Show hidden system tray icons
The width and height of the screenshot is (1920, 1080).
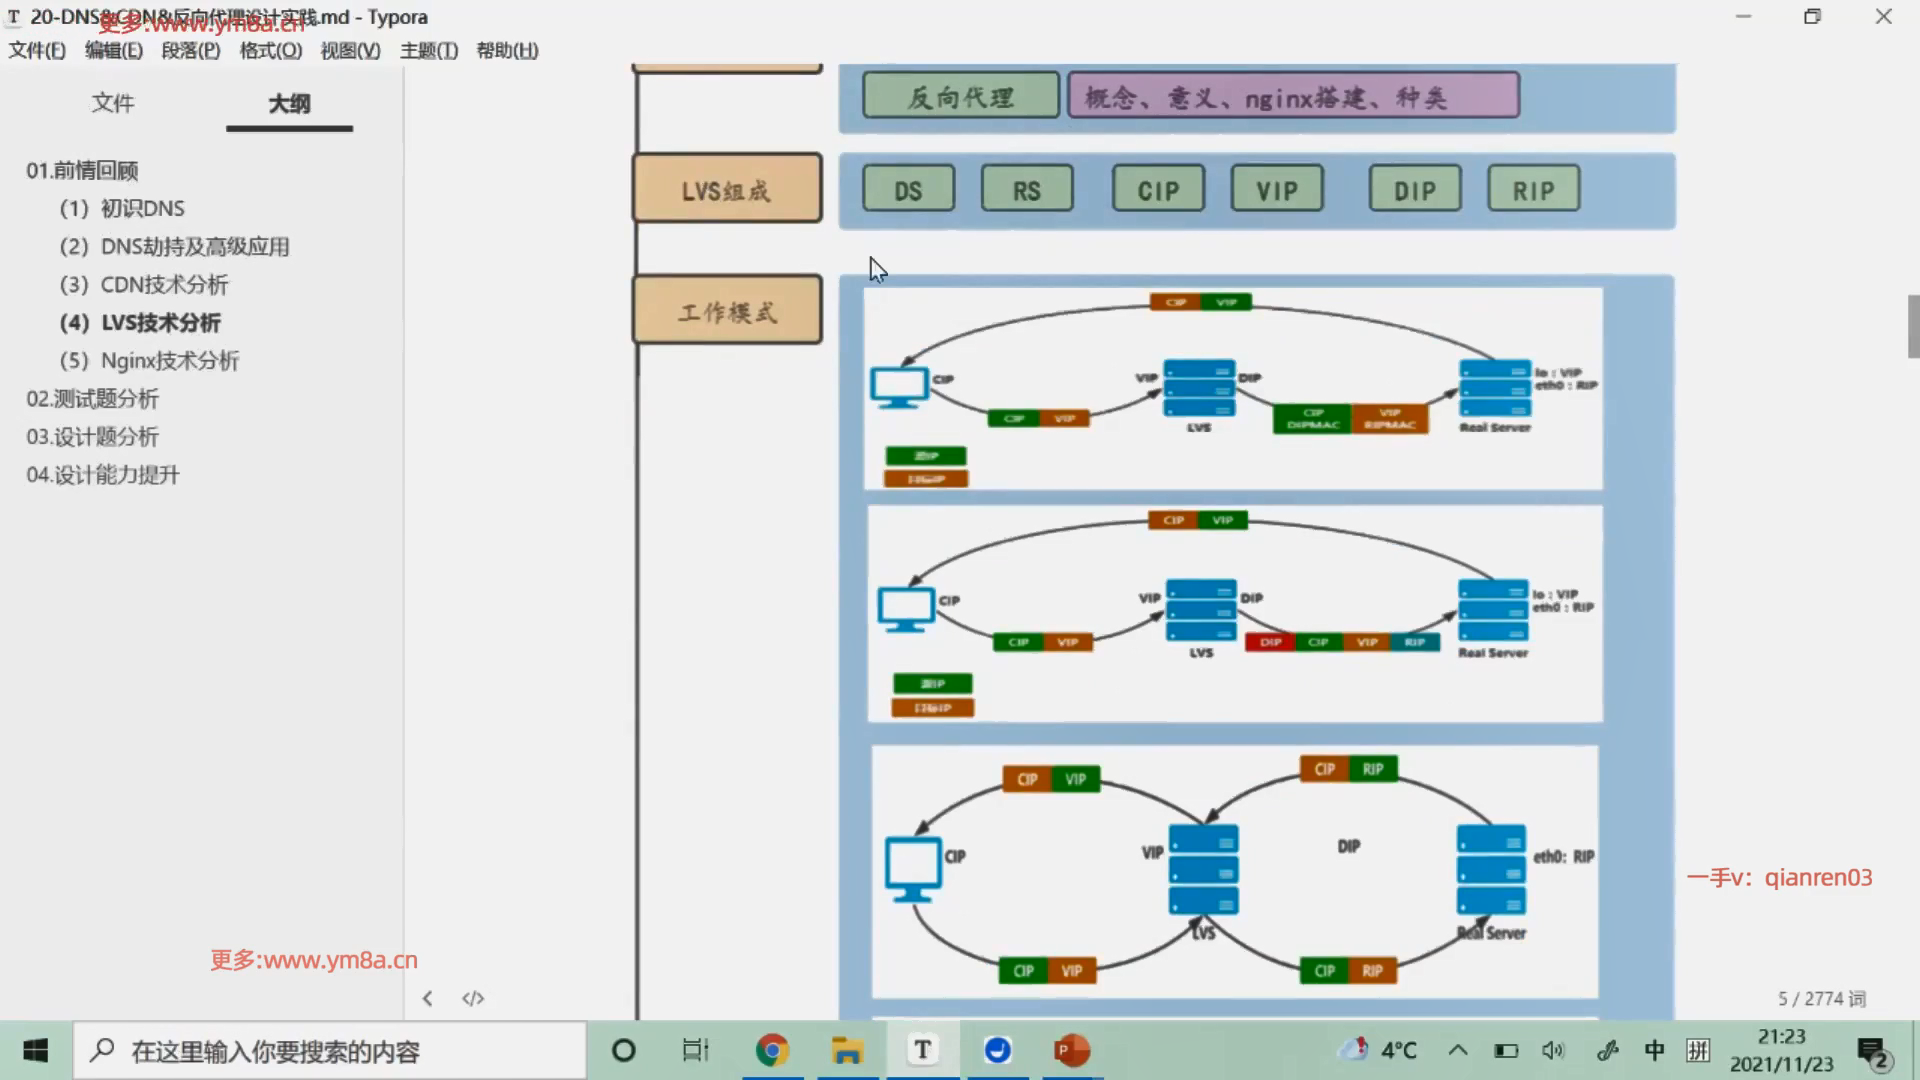(x=1458, y=1050)
